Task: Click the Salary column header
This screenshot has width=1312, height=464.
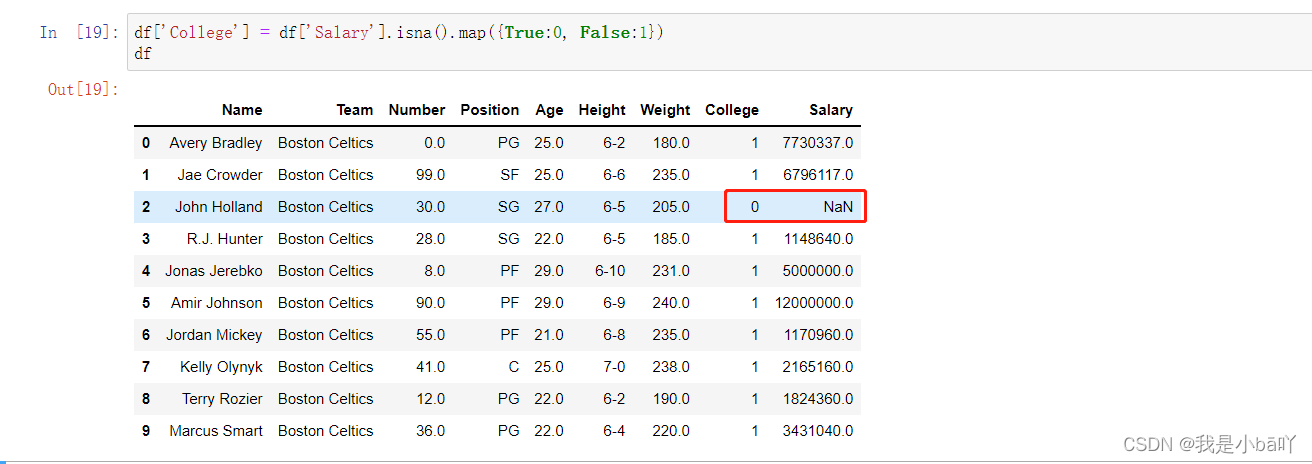Action: [831, 110]
